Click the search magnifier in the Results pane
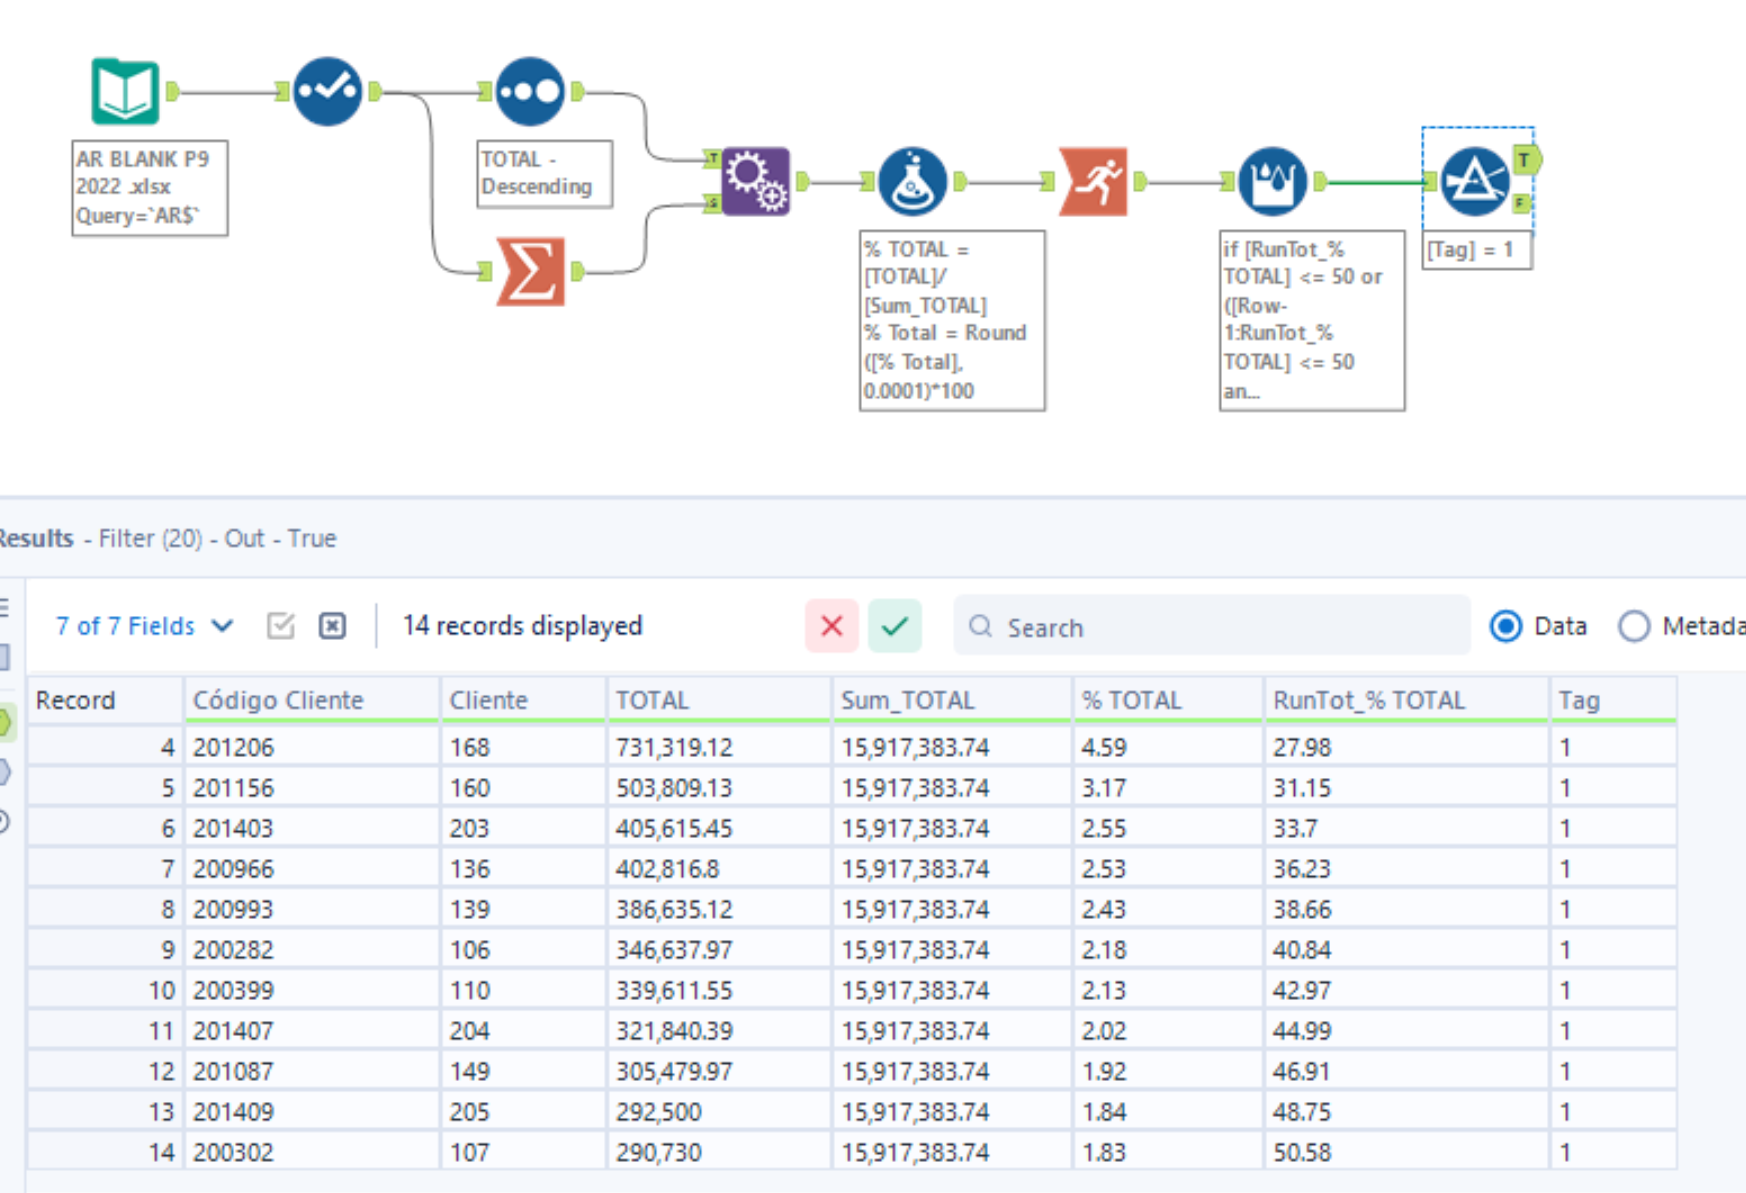Viewport: 1746px width, 1193px height. coord(980,627)
